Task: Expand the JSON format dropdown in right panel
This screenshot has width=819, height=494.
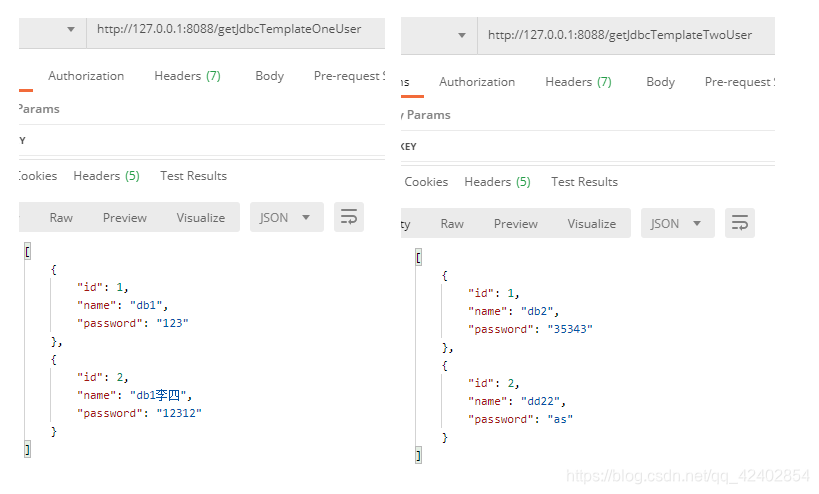Action: 677,223
